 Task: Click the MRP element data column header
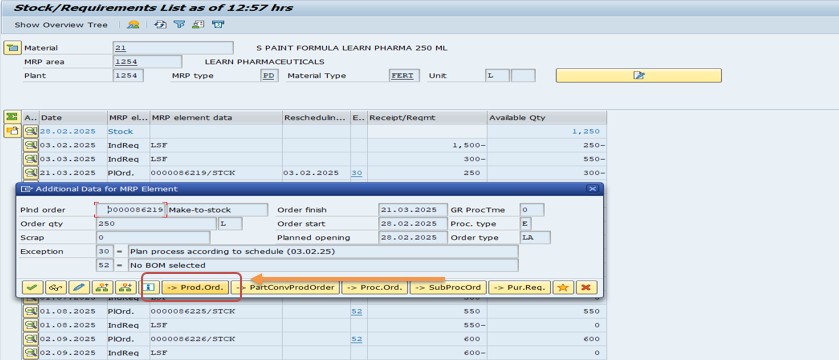216,117
